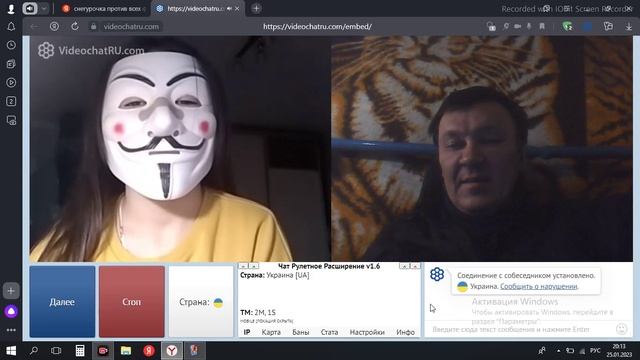Image resolution: width=640 pixels, height=360 pixels.
Task: Click the videochatru.com domain in address bar
Action: click(131, 27)
